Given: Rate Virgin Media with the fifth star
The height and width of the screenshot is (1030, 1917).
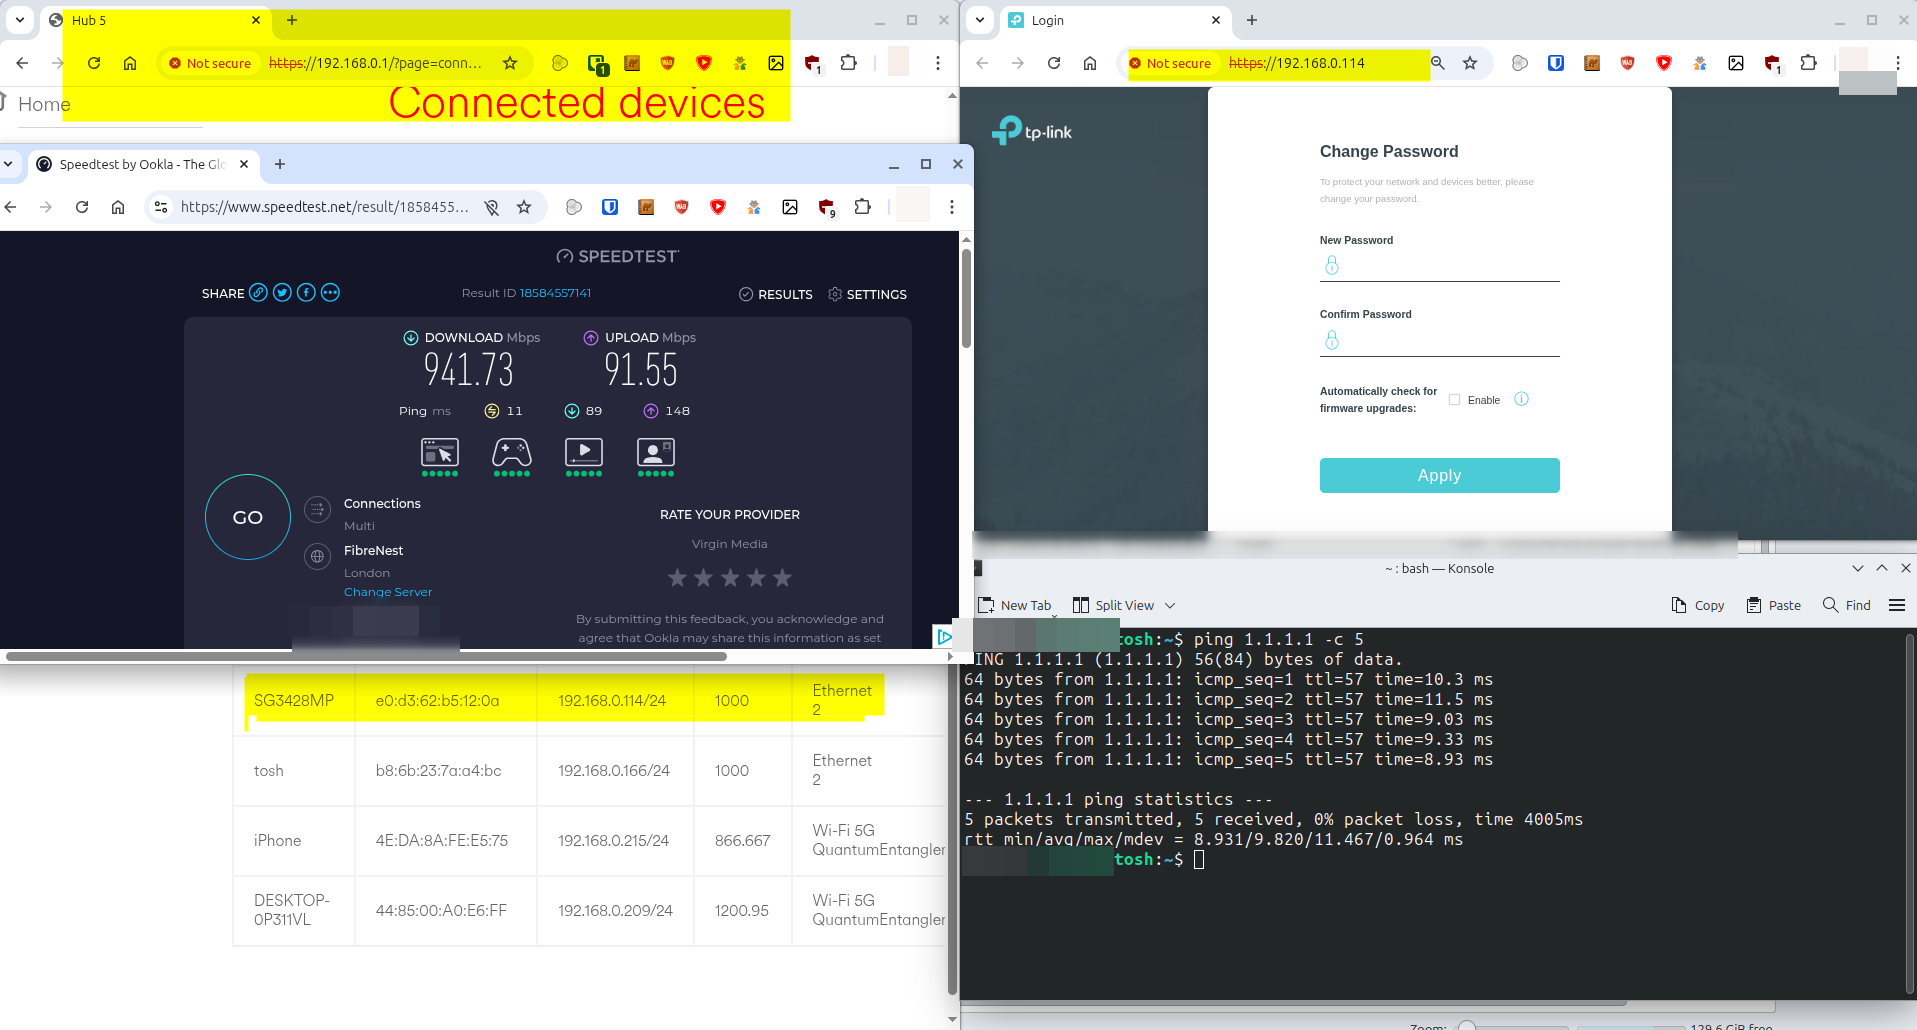Looking at the screenshot, I should click(x=782, y=578).
